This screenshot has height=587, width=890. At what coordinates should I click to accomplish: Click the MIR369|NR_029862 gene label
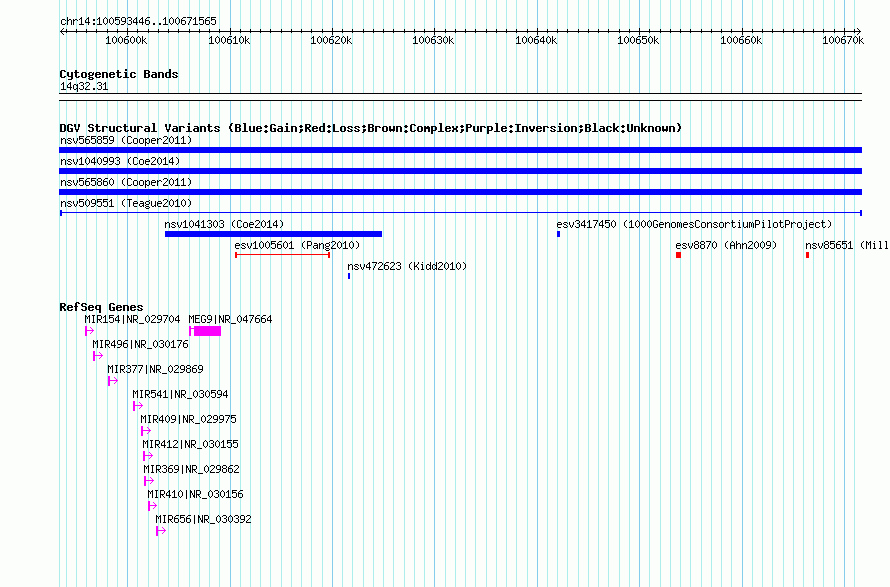pyautogui.click(x=191, y=469)
